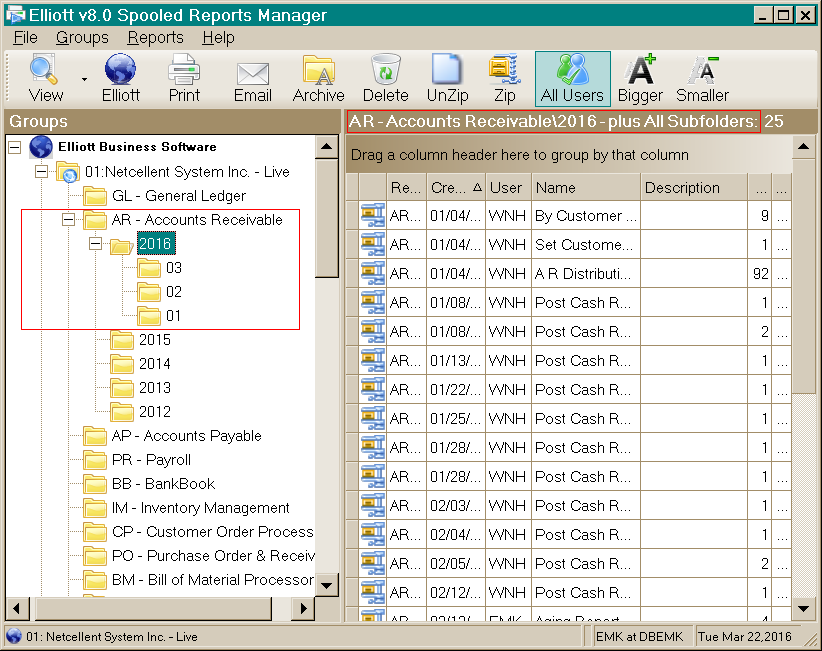Sort by the Cre... column header
Image resolution: width=822 pixels, height=651 pixels.
[456, 188]
